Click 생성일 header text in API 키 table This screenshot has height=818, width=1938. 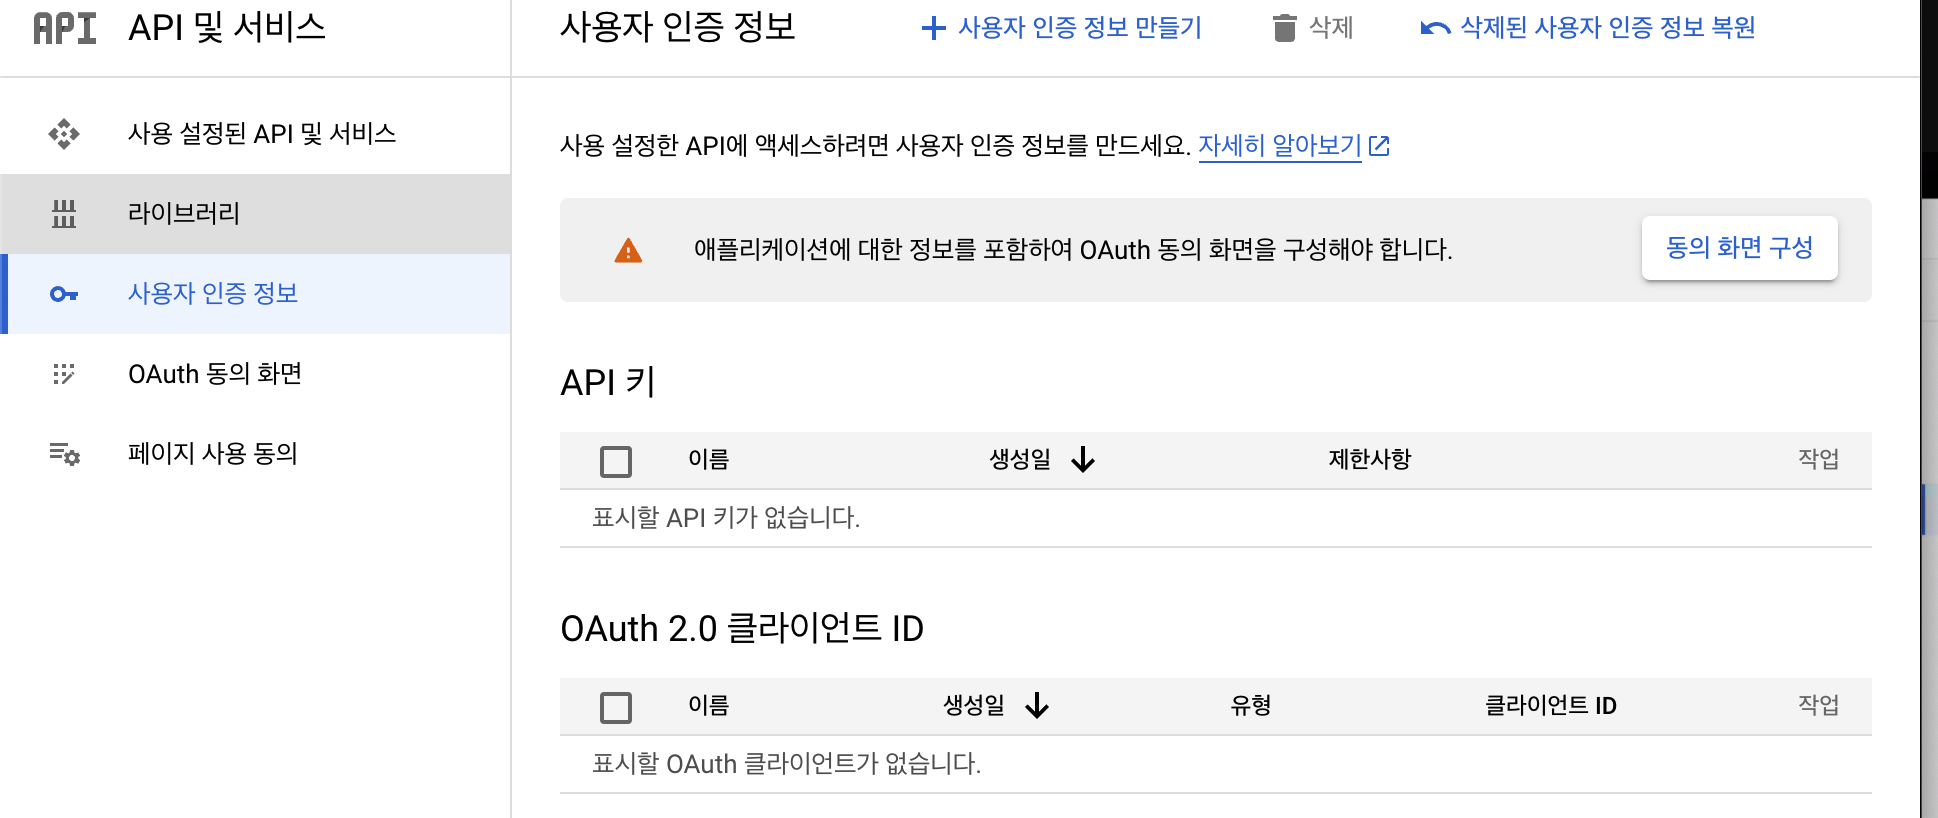[1020, 460]
